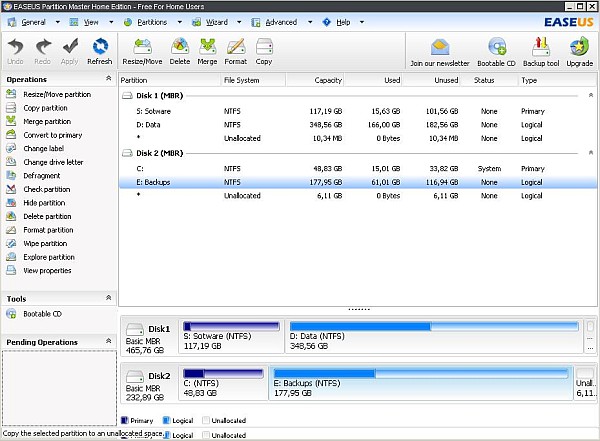Click the View properties sidebar icon
Viewport: 600px width, 441px height.
pos(11,270)
